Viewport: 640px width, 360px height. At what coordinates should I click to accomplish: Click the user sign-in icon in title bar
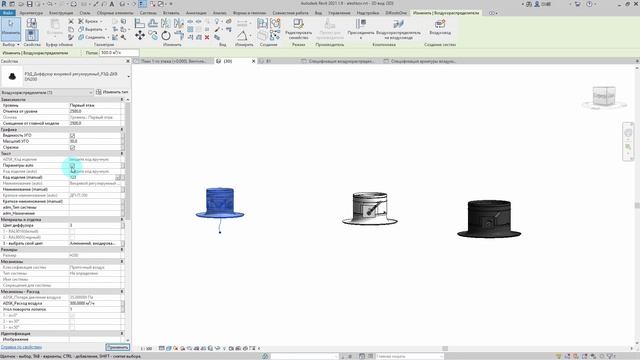[x=537, y=4]
